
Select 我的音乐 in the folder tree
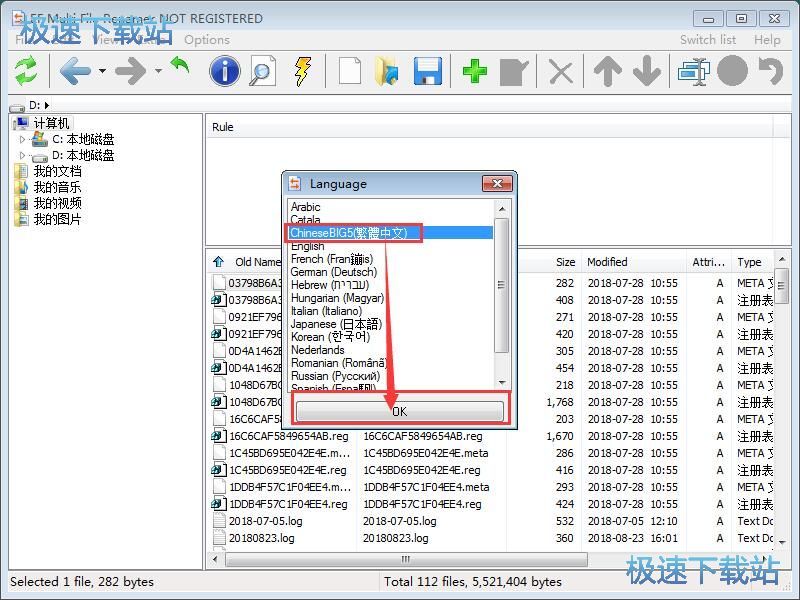57,187
